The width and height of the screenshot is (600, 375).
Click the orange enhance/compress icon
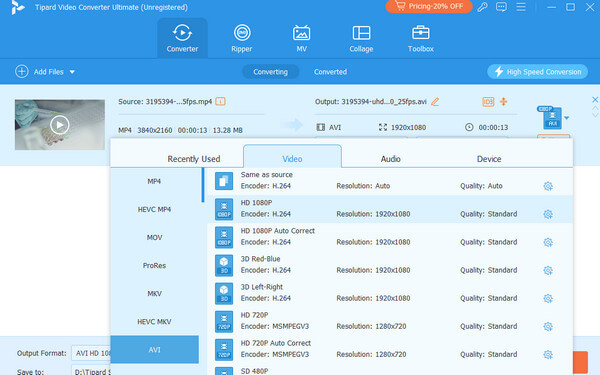coord(504,101)
